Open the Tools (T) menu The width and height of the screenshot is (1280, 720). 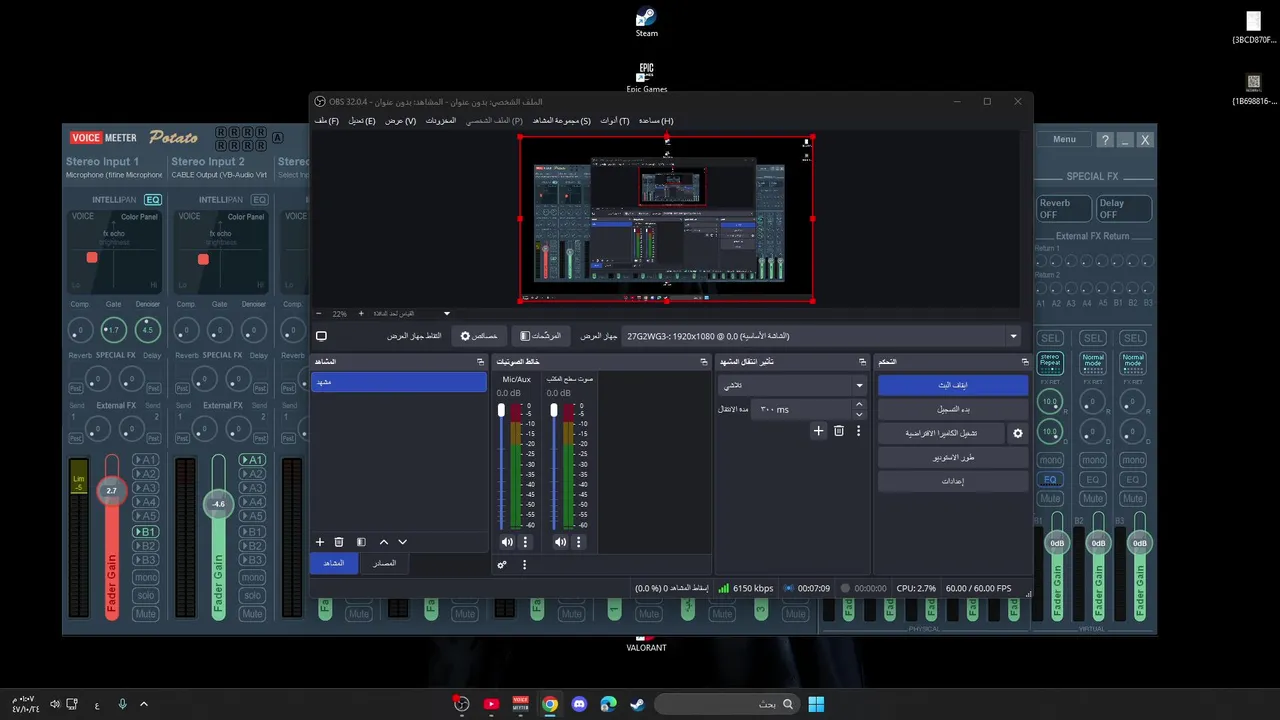point(615,121)
